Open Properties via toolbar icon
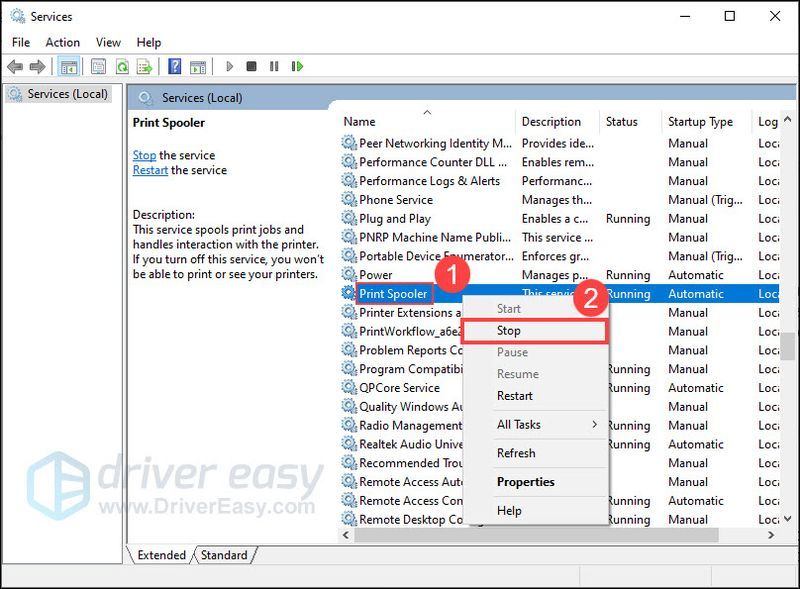Image resolution: width=800 pixels, height=589 pixels. point(98,67)
